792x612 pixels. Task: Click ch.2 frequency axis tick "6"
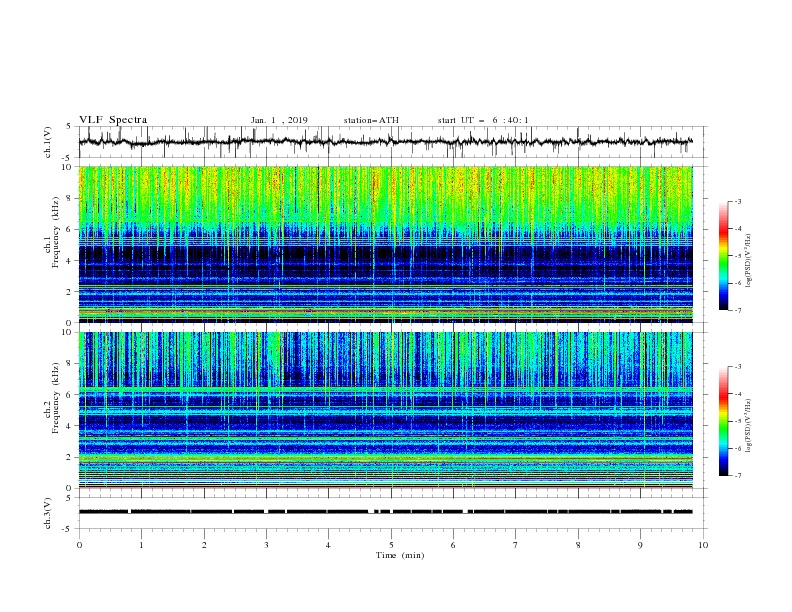click(x=69, y=395)
